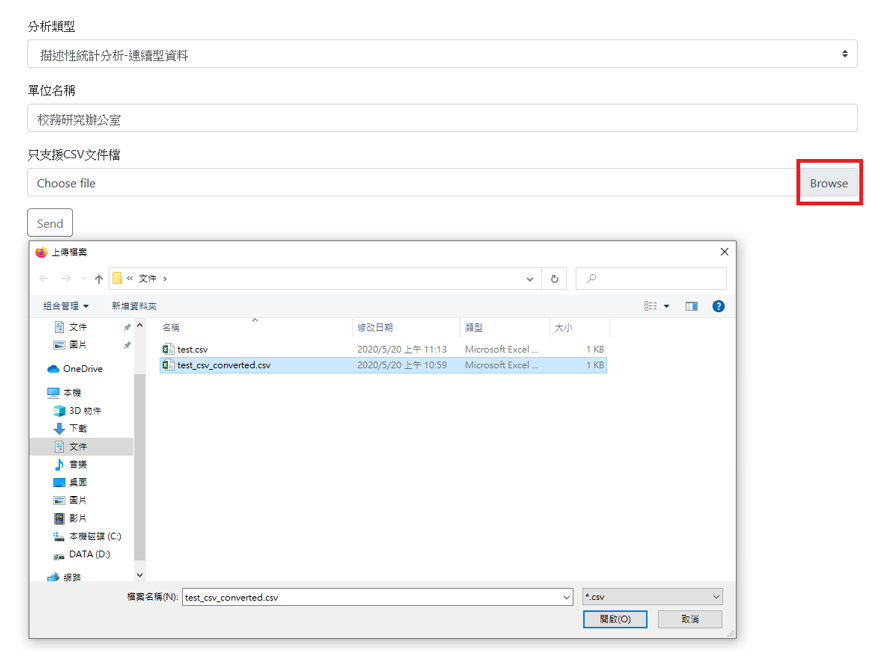Viewport: 871px width, 669px height.
Task: Click the sidebar scroll down arrow
Action: click(140, 575)
